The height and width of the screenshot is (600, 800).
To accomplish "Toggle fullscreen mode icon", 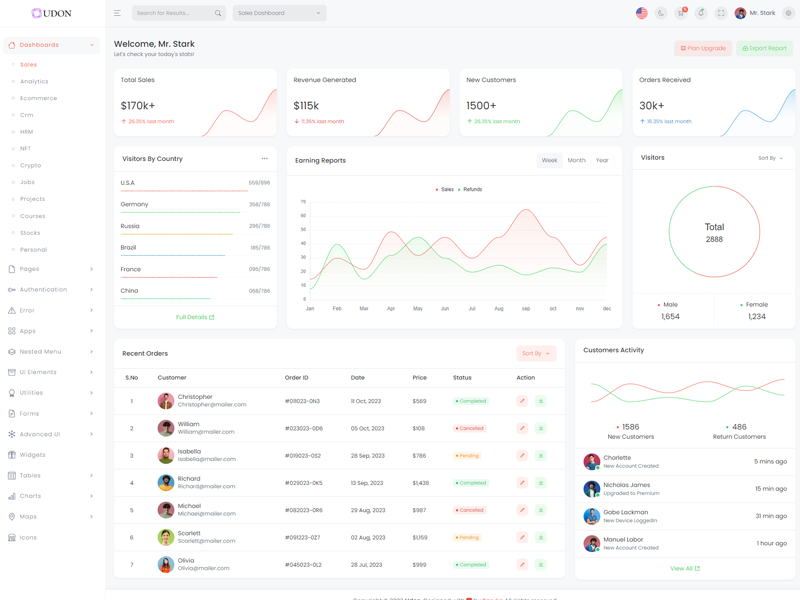I will point(721,13).
